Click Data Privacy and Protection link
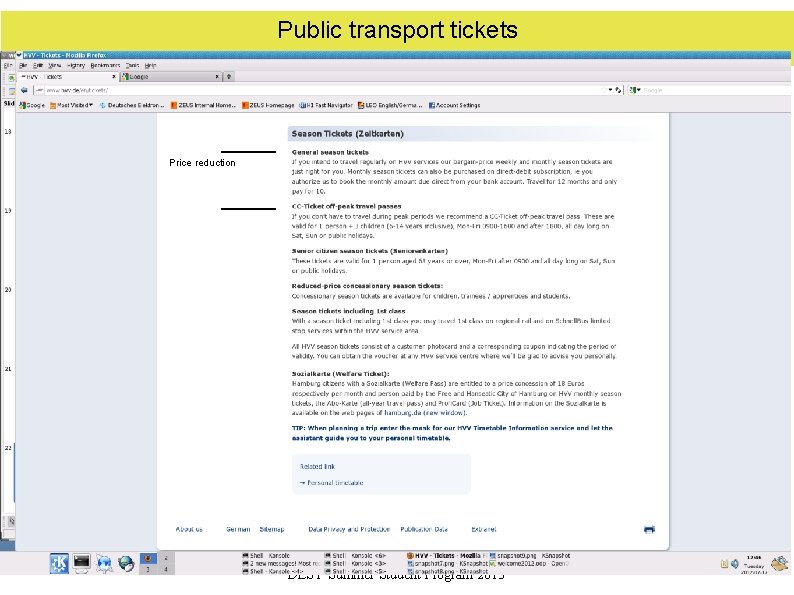This screenshot has width=794, height=595. (349, 529)
